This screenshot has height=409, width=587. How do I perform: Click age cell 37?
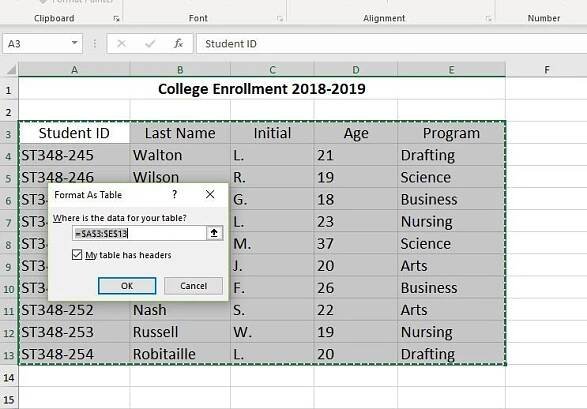356,244
